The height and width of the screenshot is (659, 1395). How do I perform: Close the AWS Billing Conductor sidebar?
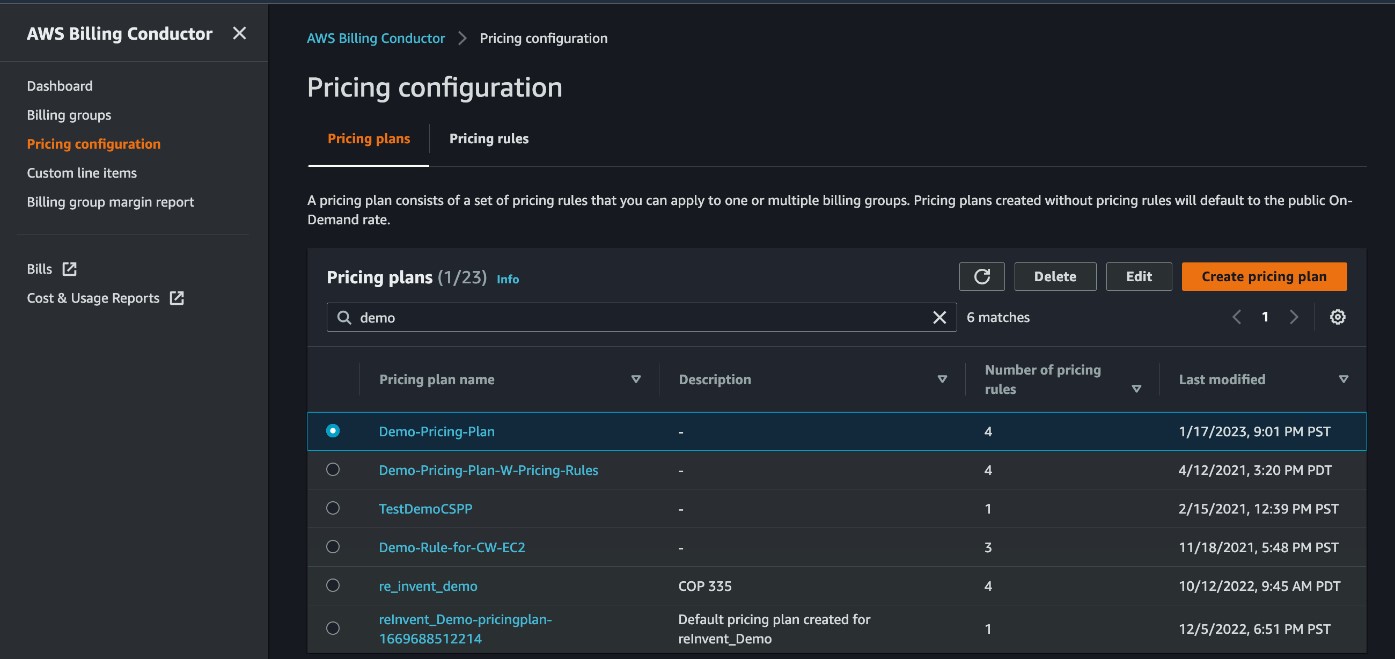coord(239,33)
